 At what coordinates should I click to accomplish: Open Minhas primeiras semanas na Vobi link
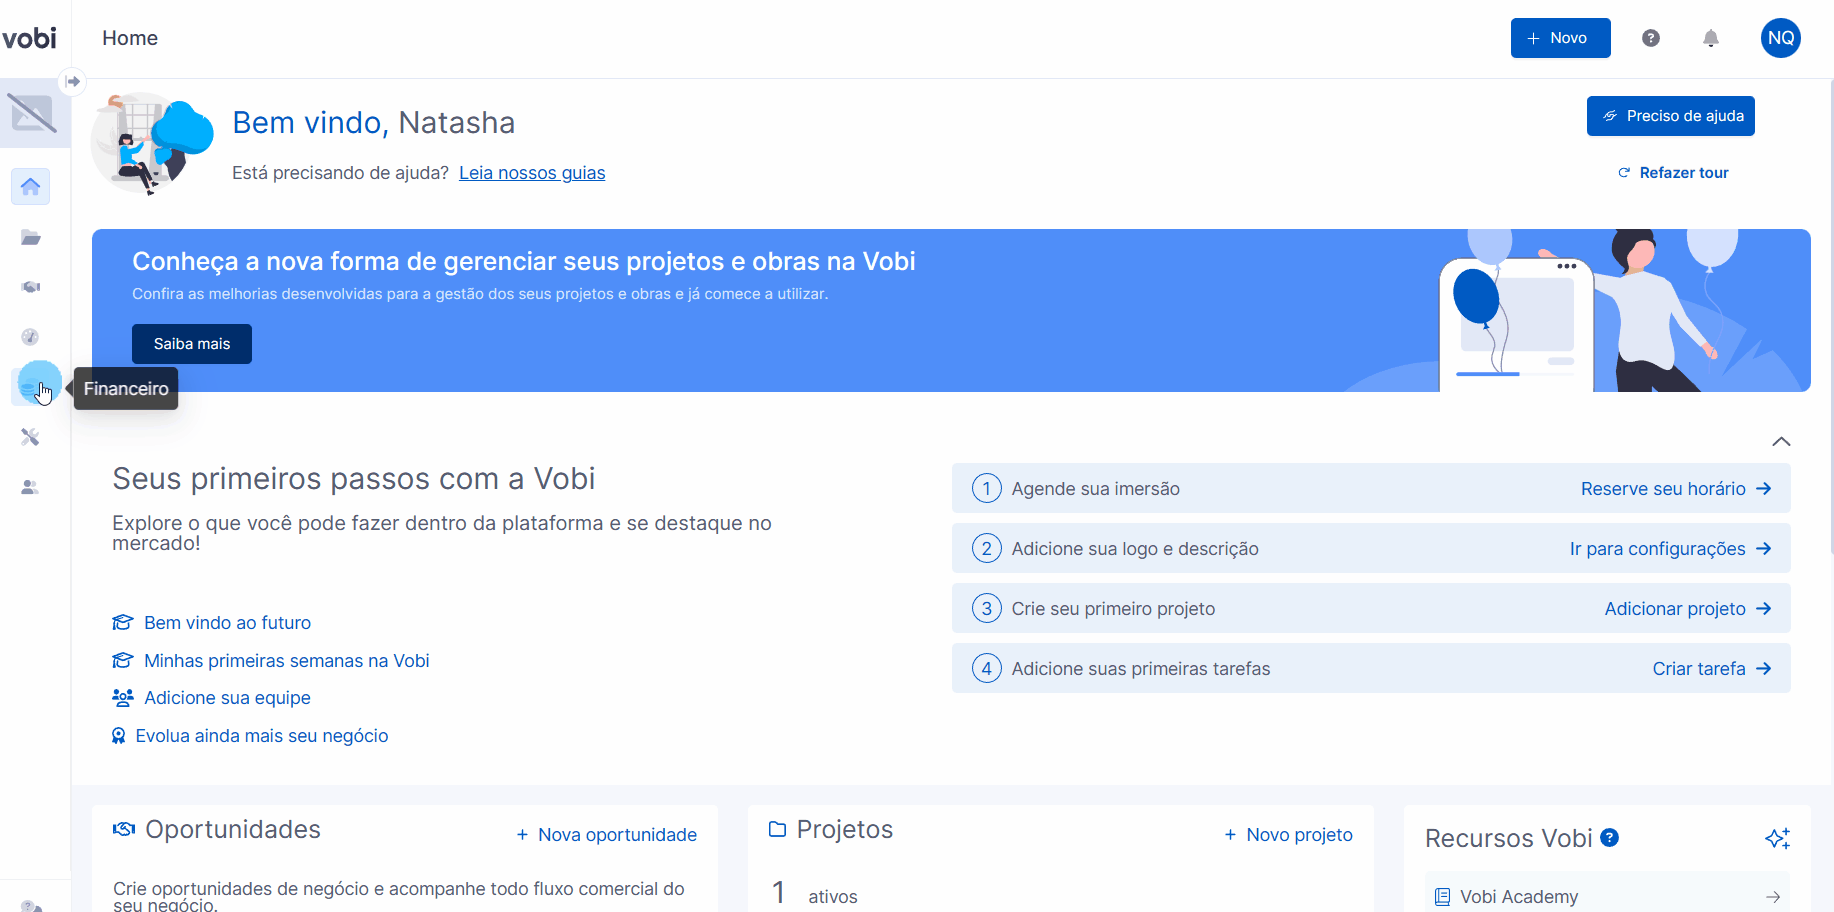(271, 661)
